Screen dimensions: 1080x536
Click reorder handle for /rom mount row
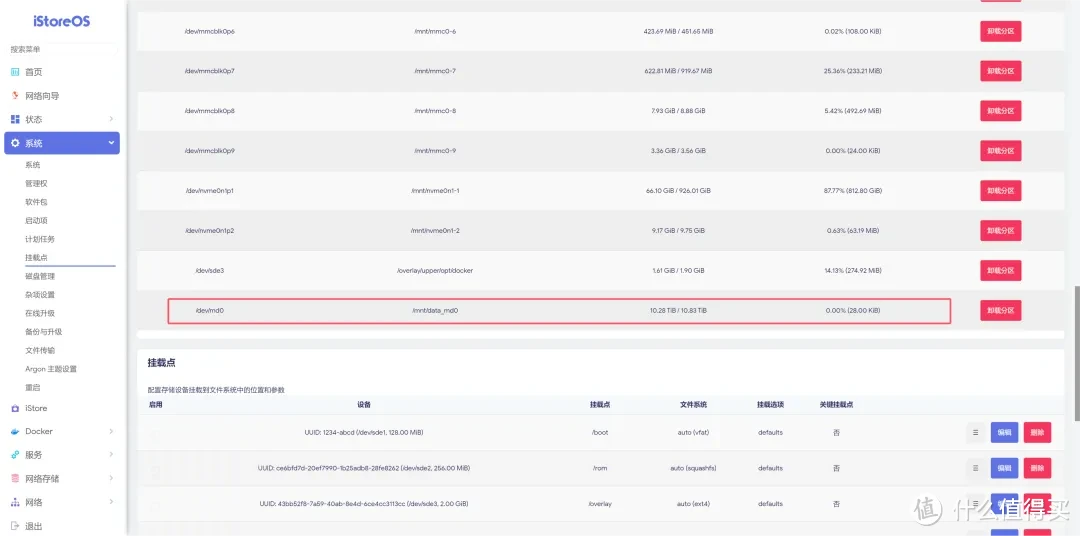click(x=975, y=468)
